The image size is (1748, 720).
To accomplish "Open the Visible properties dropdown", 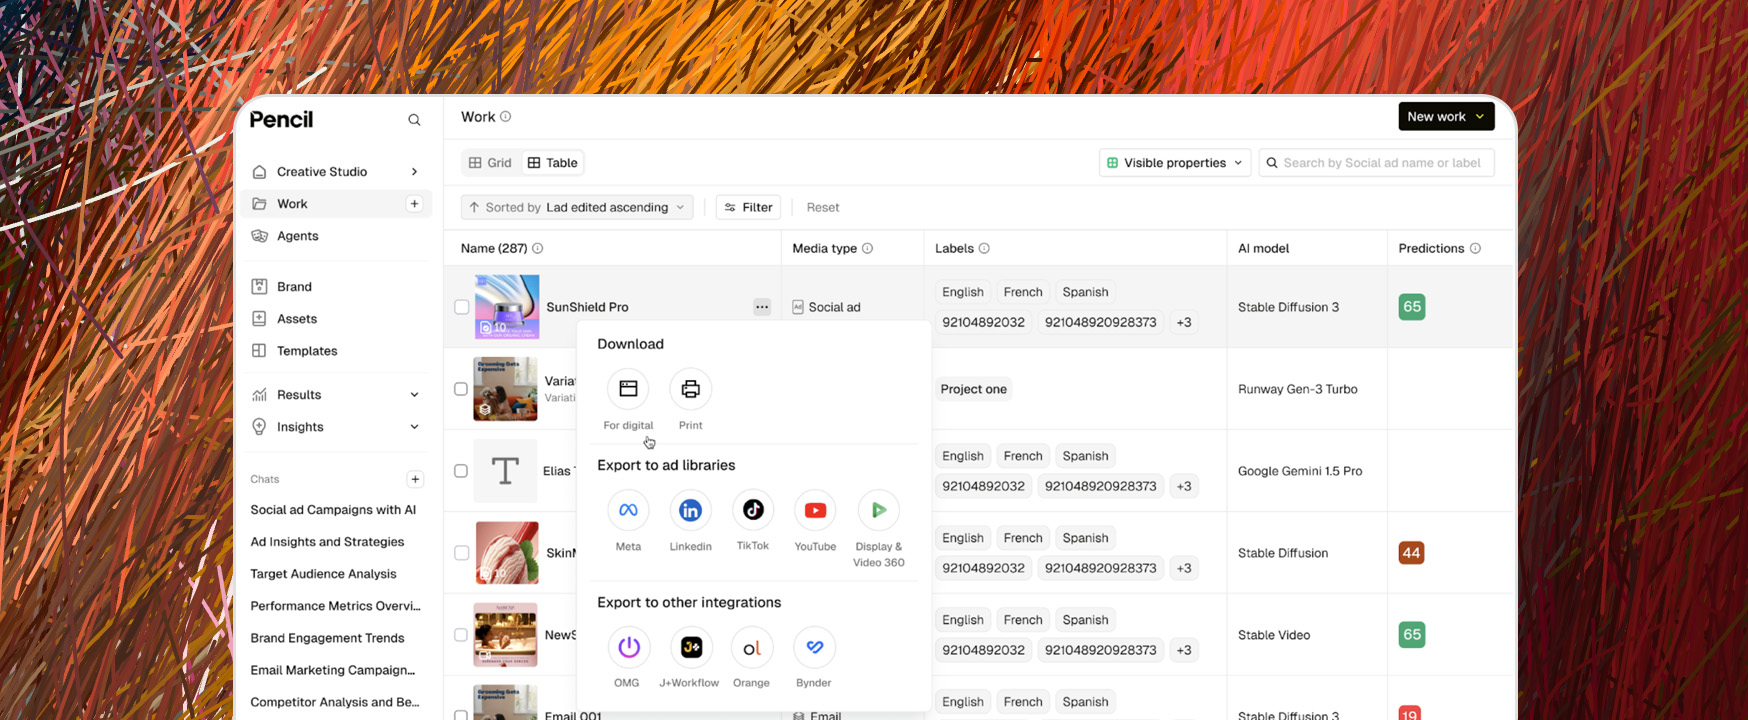I will tap(1175, 163).
